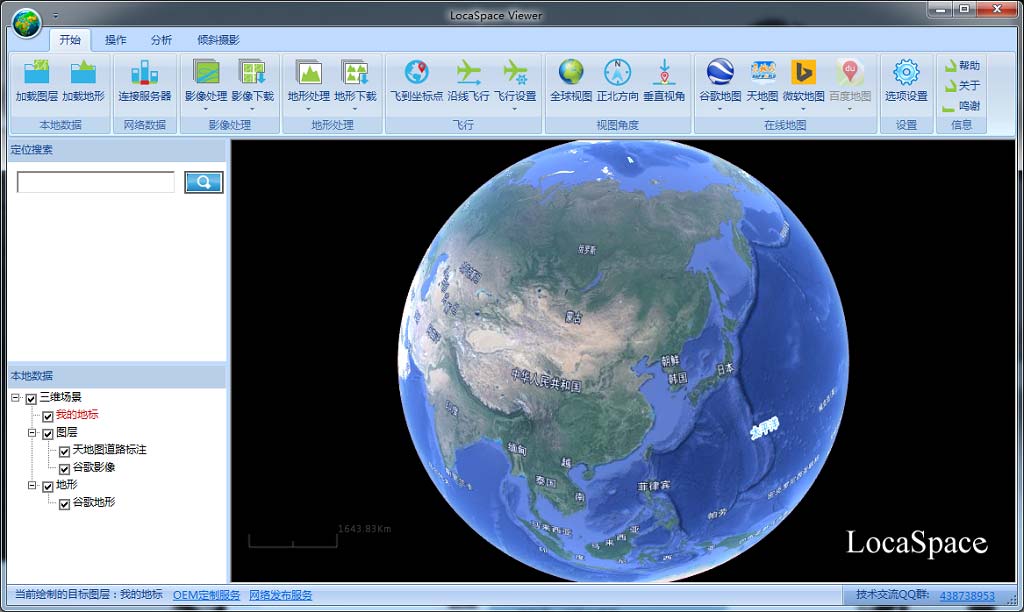Image resolution: width=1024 pixels, height=612 pixels.
Task: Toggle 三维场景 checkbox
Action: tap(31, 398)
